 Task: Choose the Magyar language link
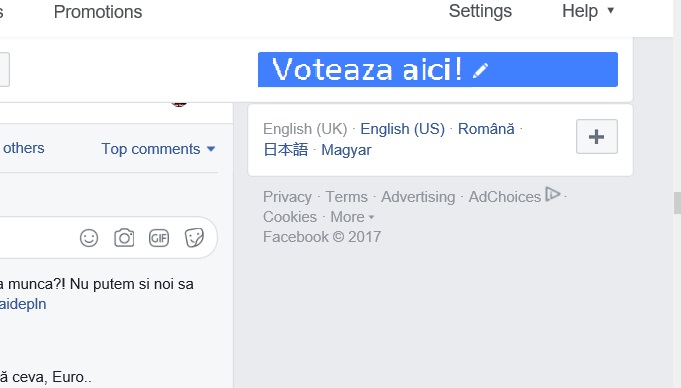click(346, 150)
